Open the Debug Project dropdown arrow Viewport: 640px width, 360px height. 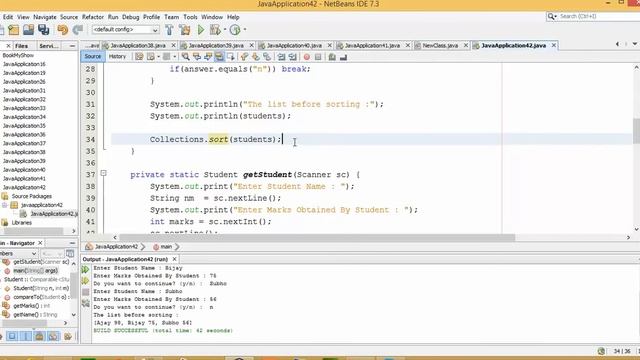[224, 29]
